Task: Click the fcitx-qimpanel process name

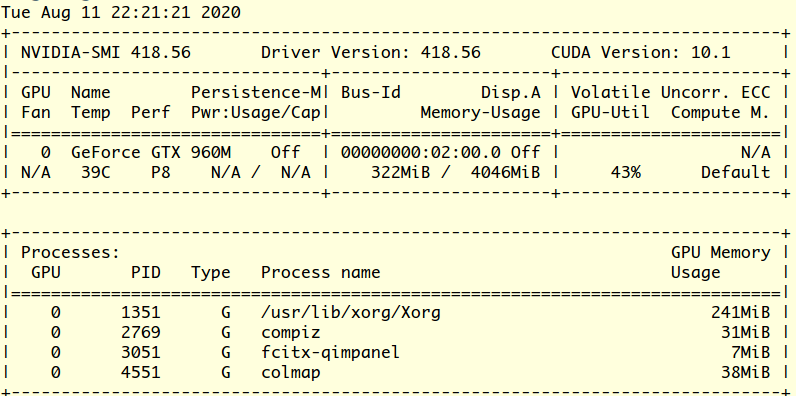Action: click(330, 352)
